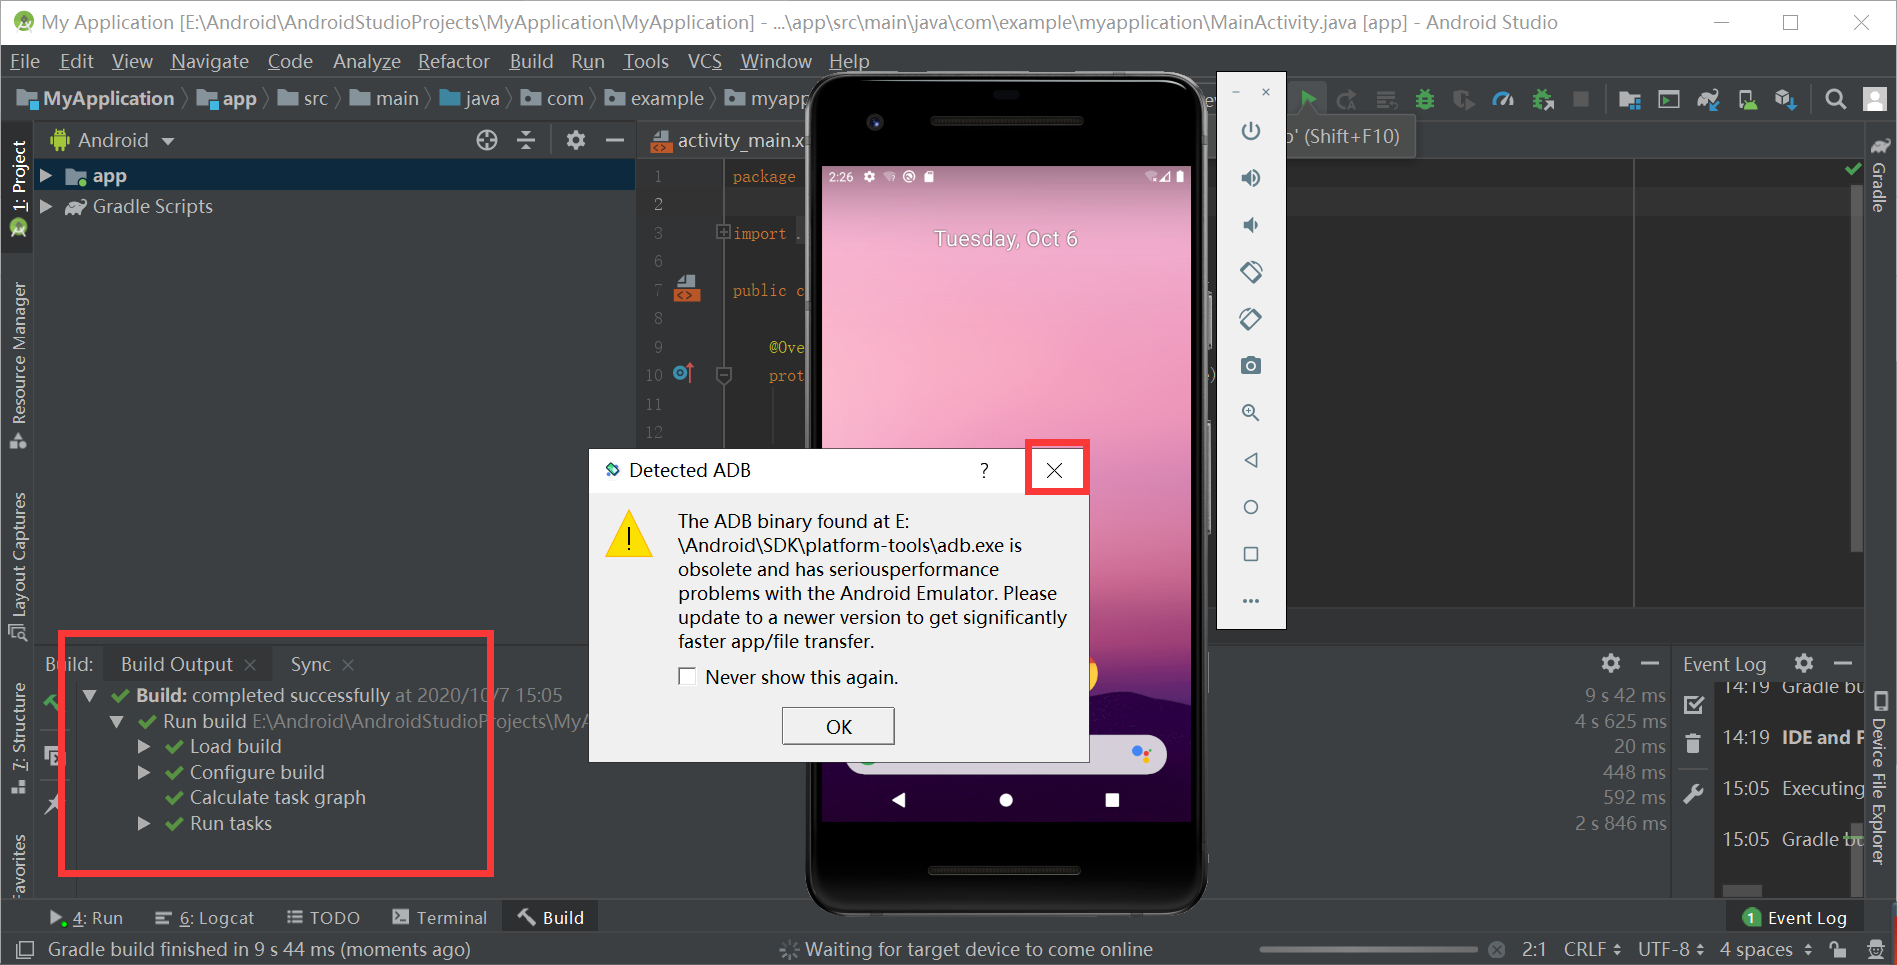Tap phone screen Back navigation button
The width and height of the screenshot is (1897, 965).
pos(899,800)
